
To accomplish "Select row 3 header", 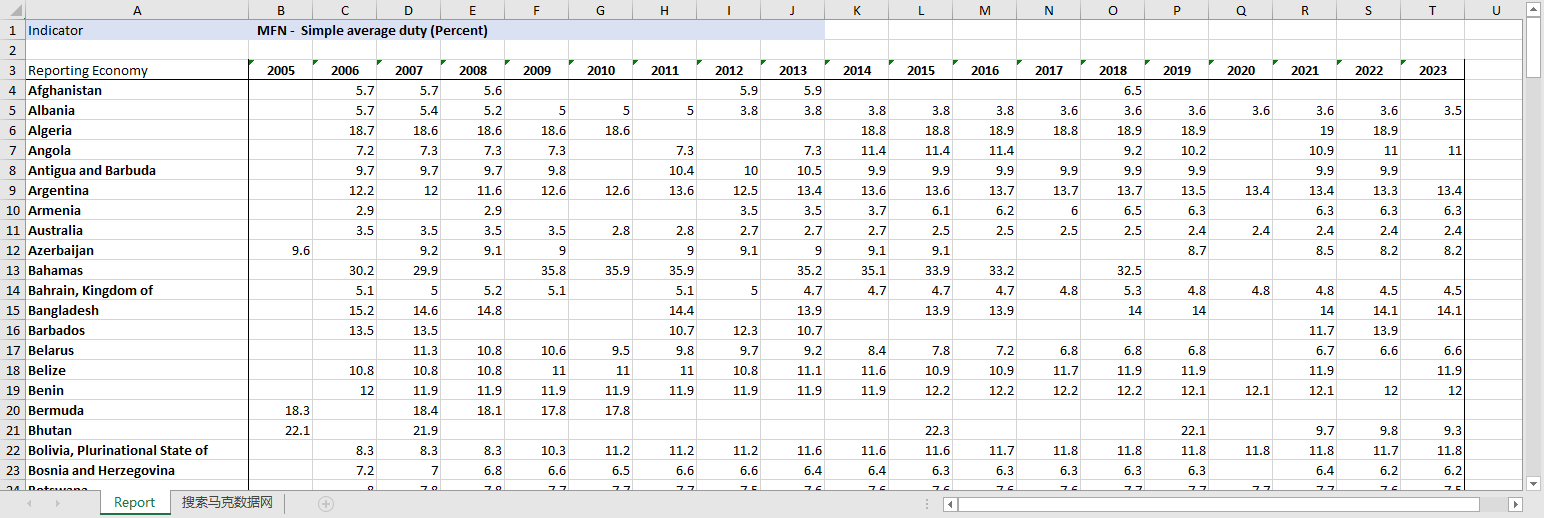I will [12, 70].
